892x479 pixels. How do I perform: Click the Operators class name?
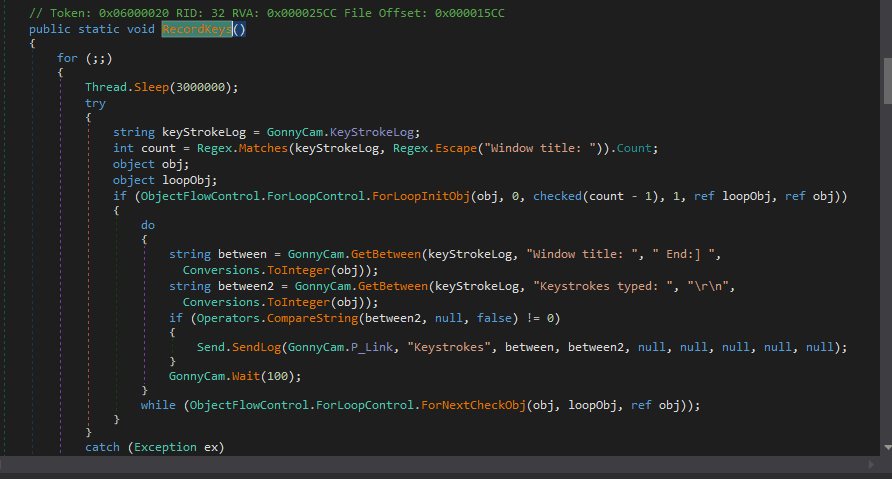click(228, 318)
